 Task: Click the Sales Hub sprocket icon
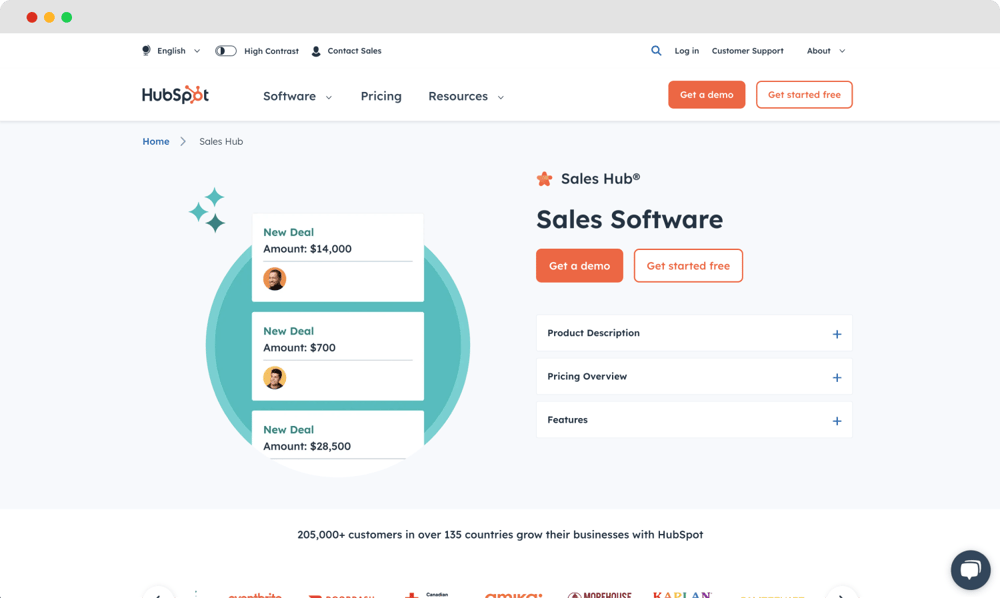point(545,178)
